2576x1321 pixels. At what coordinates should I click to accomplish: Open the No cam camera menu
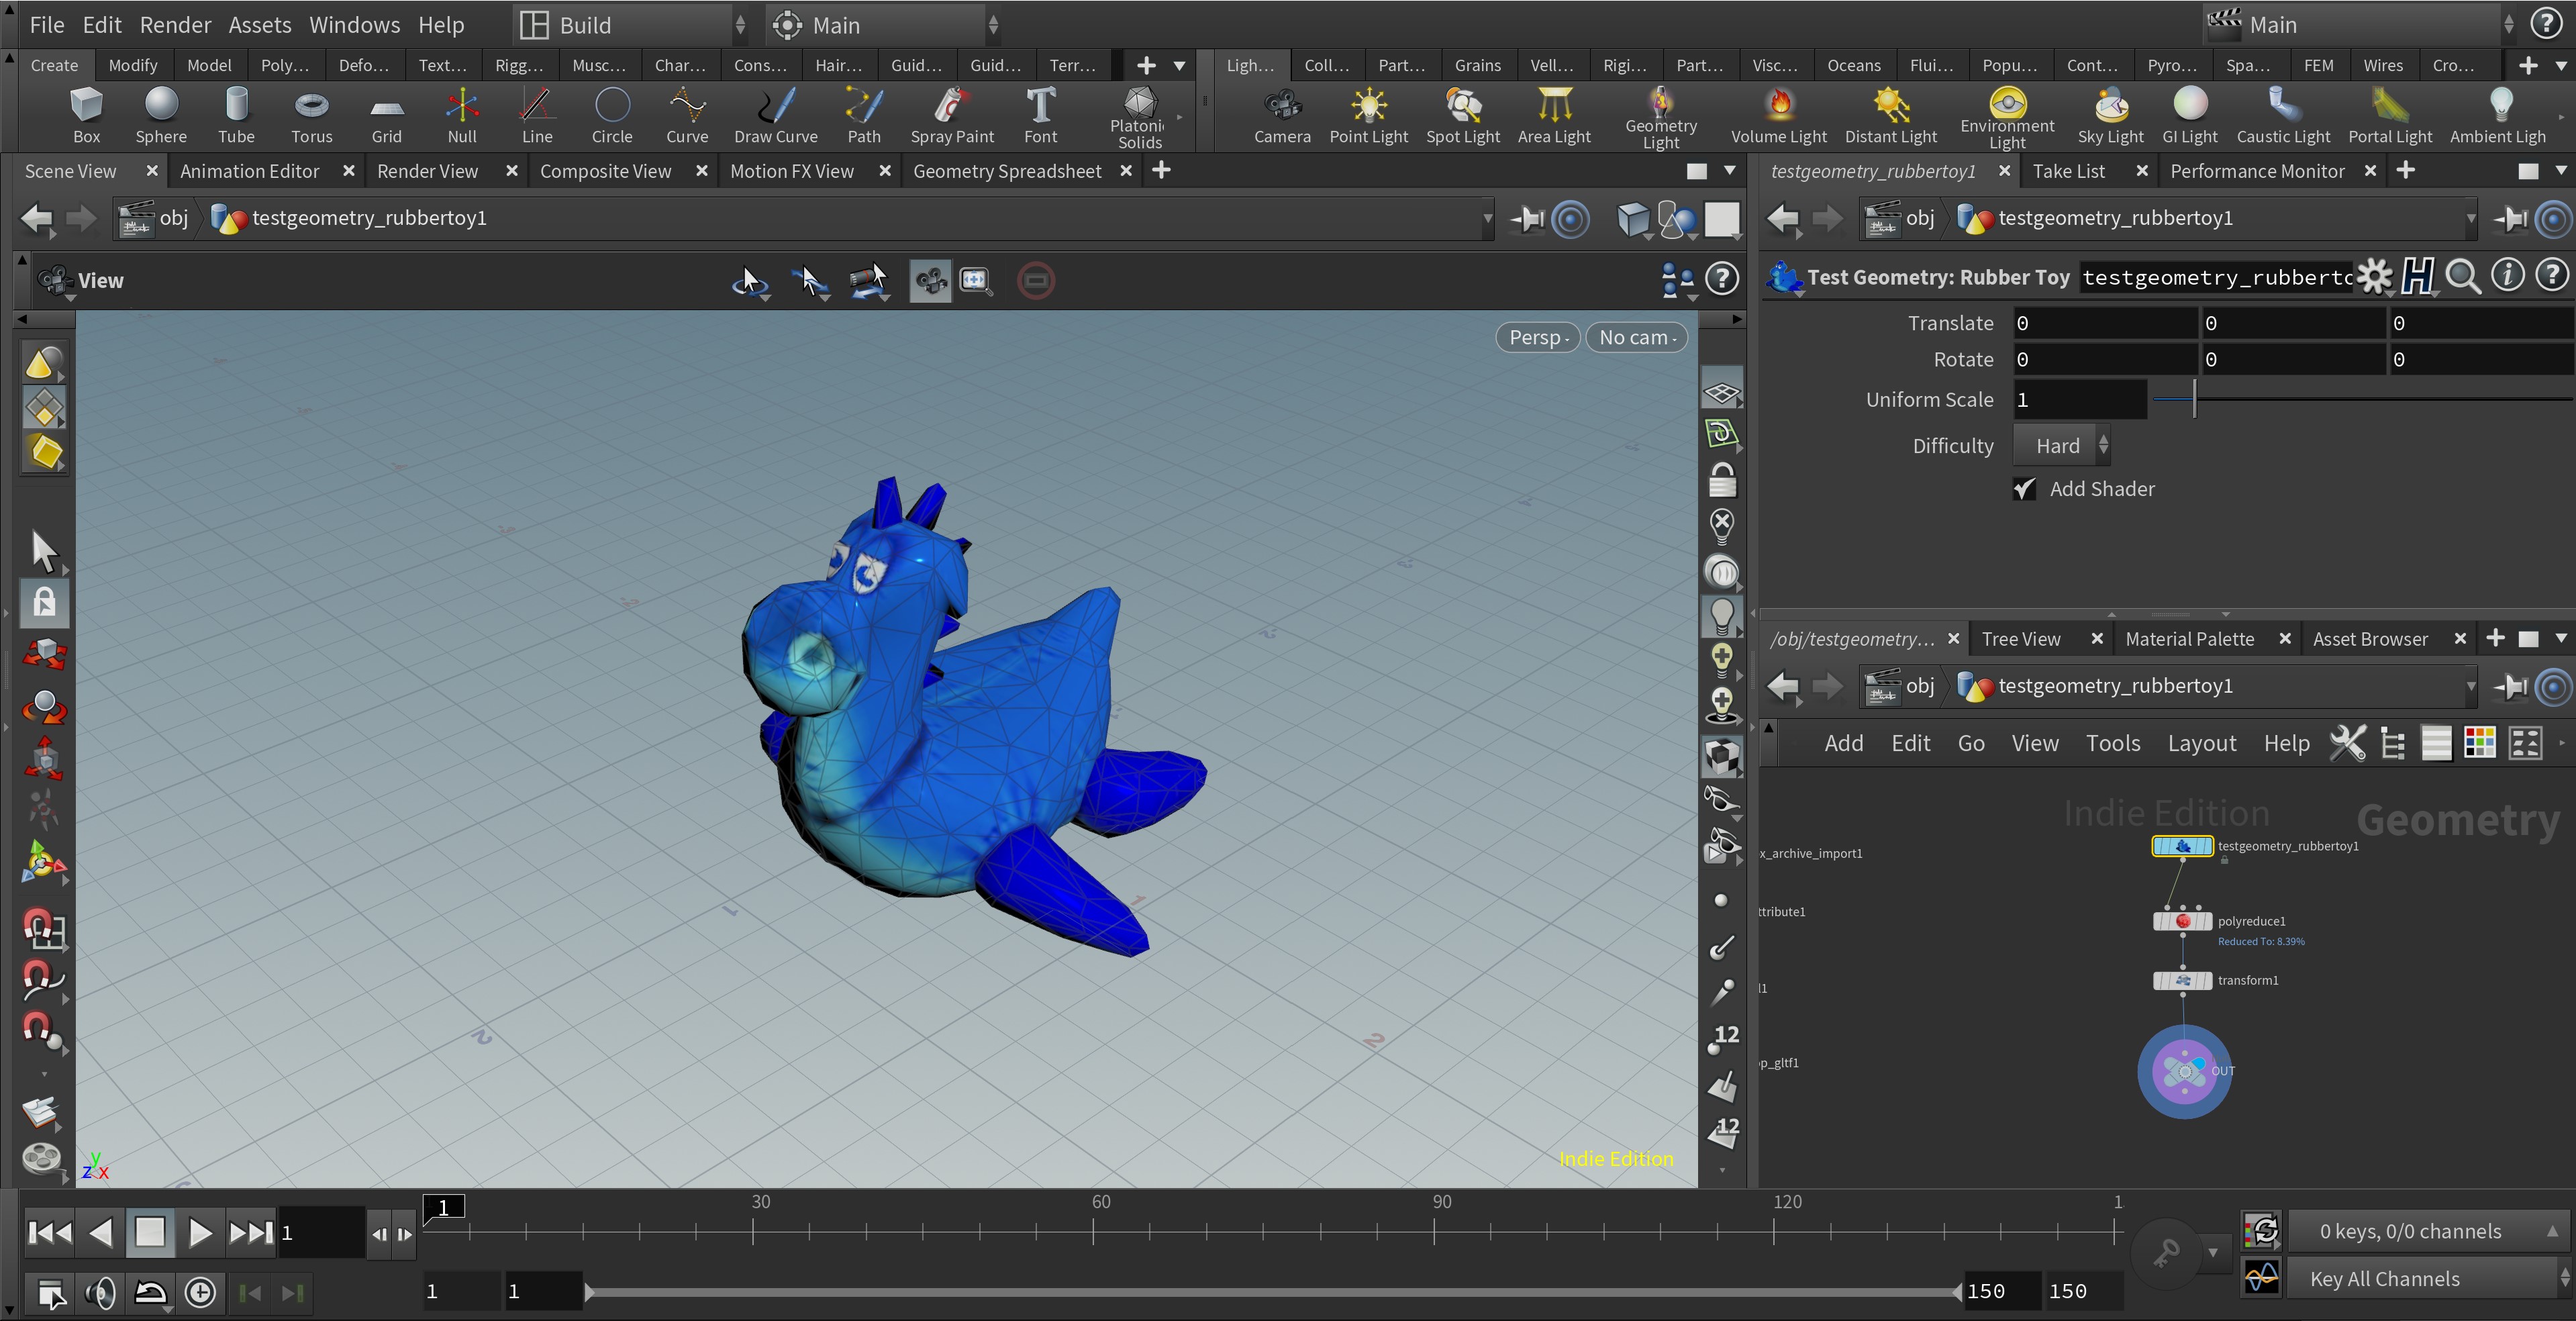(x=1637, y=337)
